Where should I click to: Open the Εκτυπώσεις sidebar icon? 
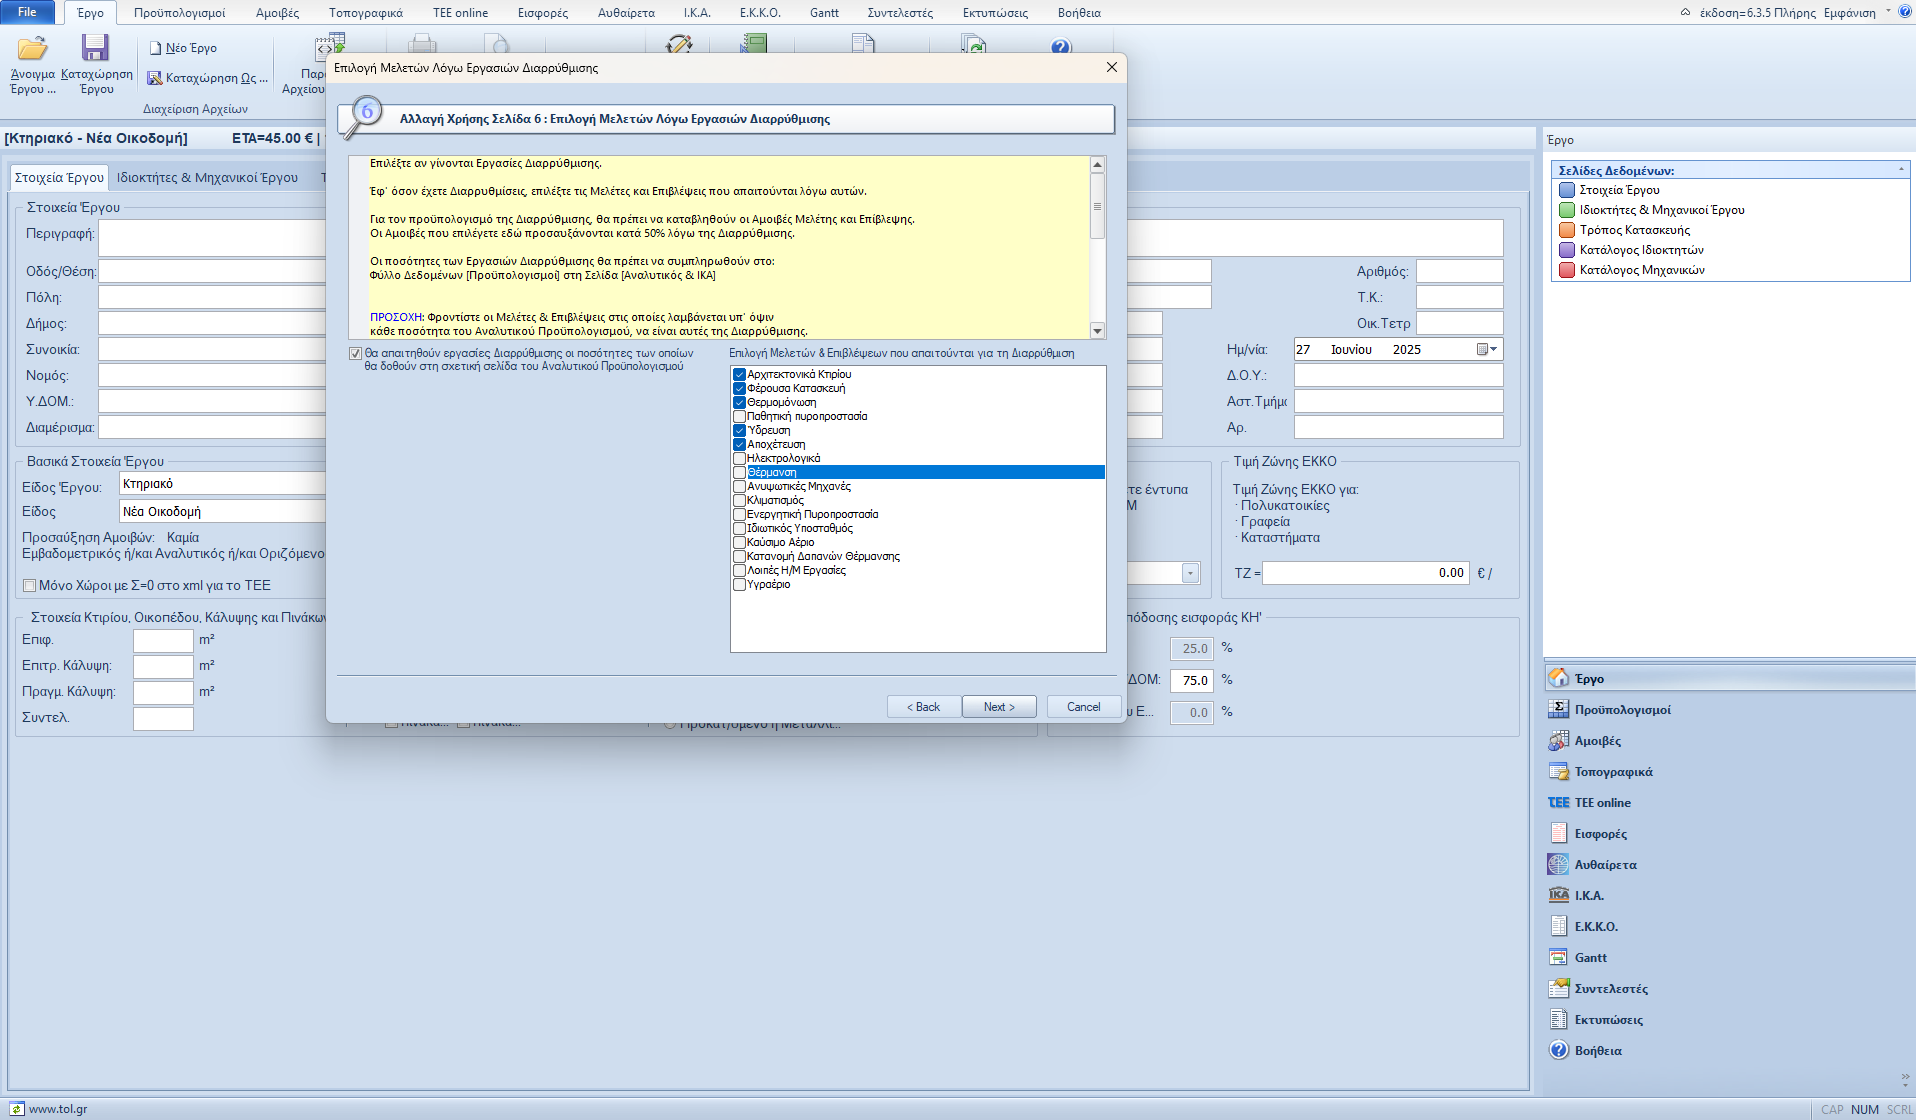1558,1019
